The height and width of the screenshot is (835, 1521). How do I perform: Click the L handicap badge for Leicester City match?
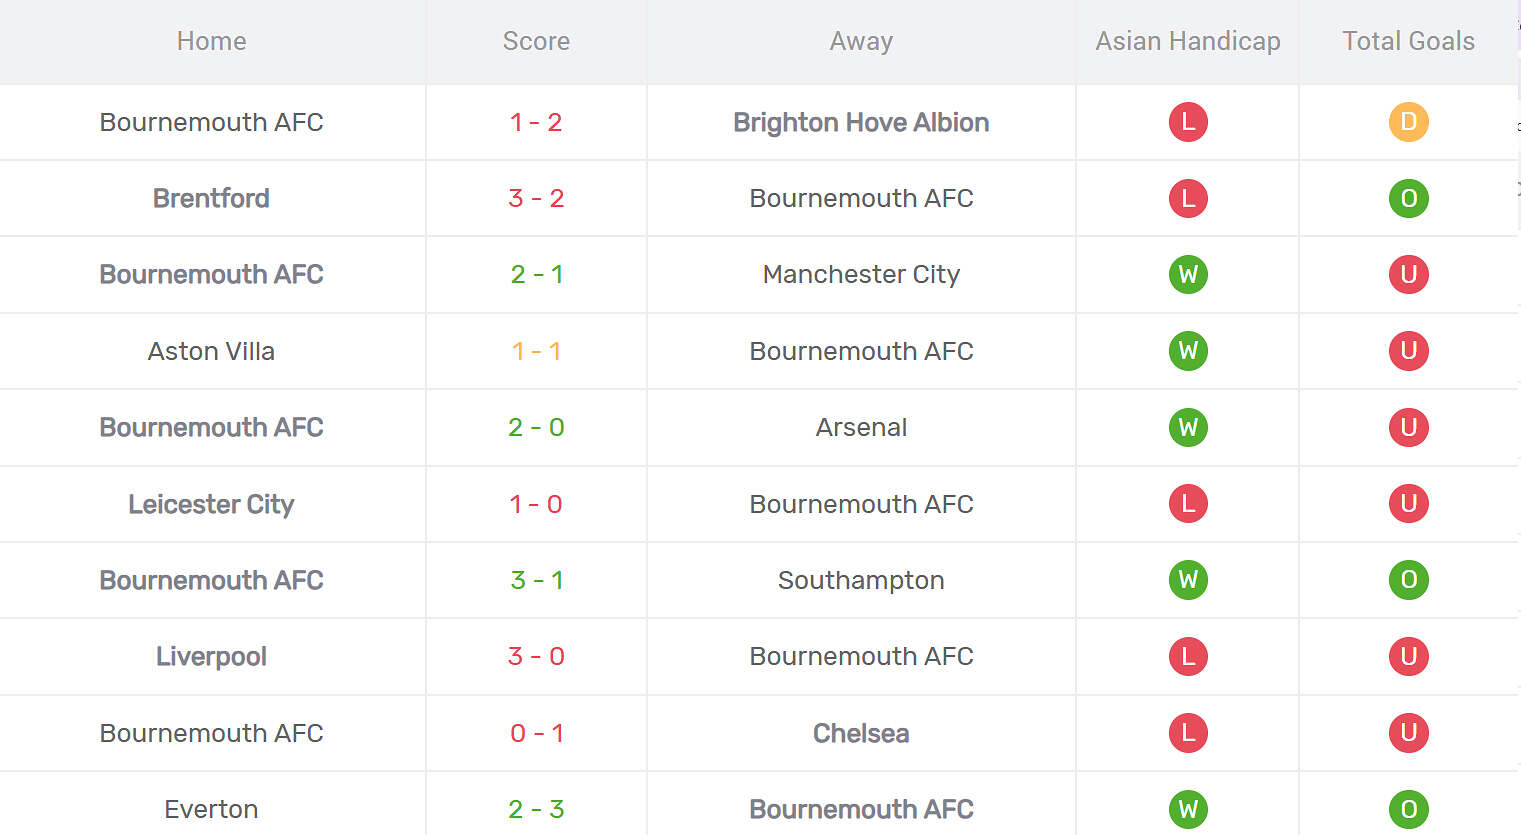(1188, 504)
